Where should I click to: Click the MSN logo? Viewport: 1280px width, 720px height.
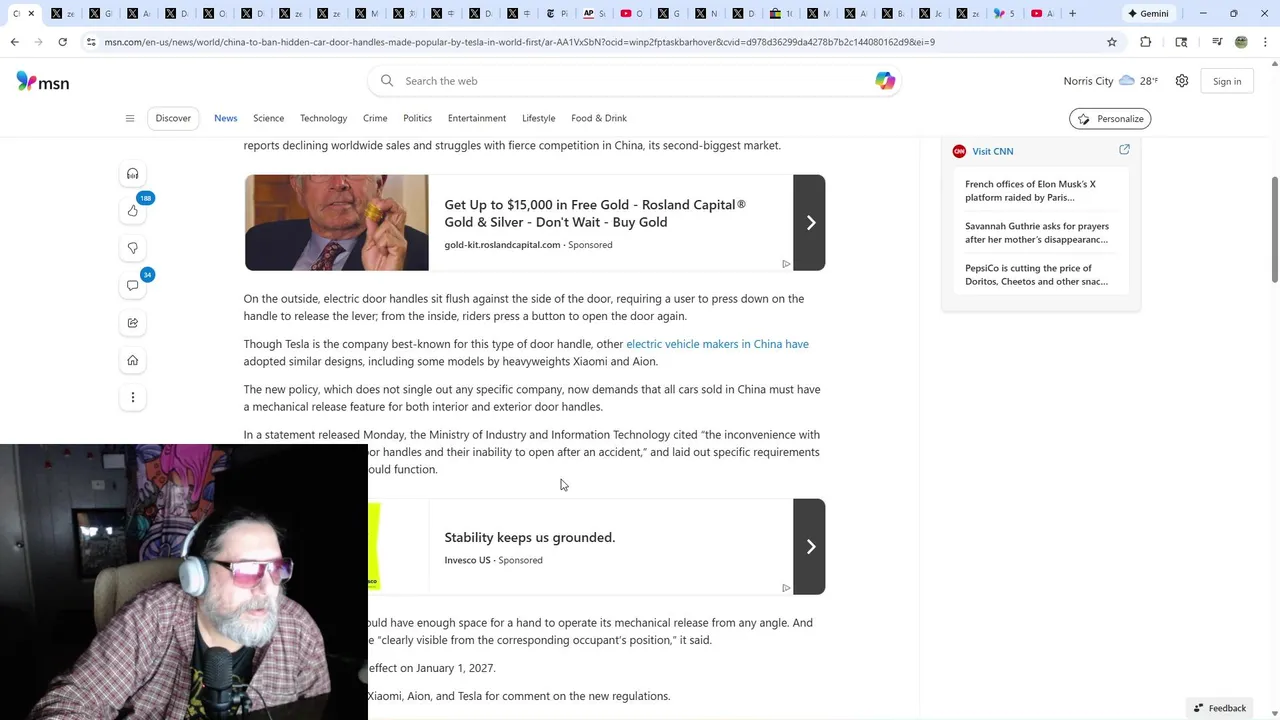click(x=43, y=82)
